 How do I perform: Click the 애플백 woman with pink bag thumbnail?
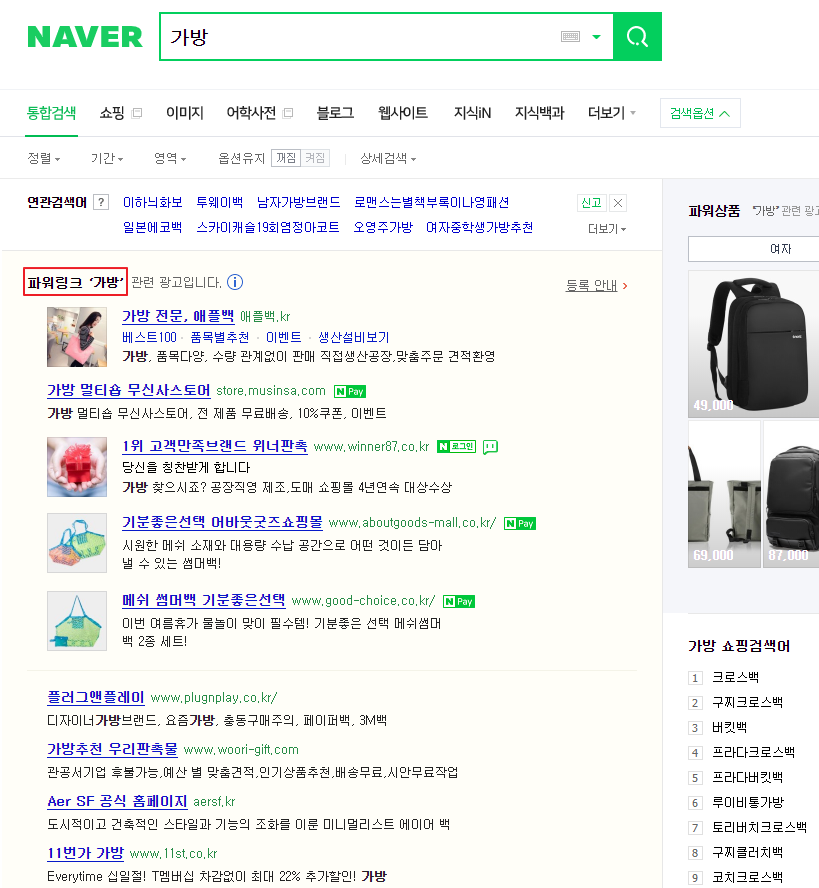pos(77,337)
